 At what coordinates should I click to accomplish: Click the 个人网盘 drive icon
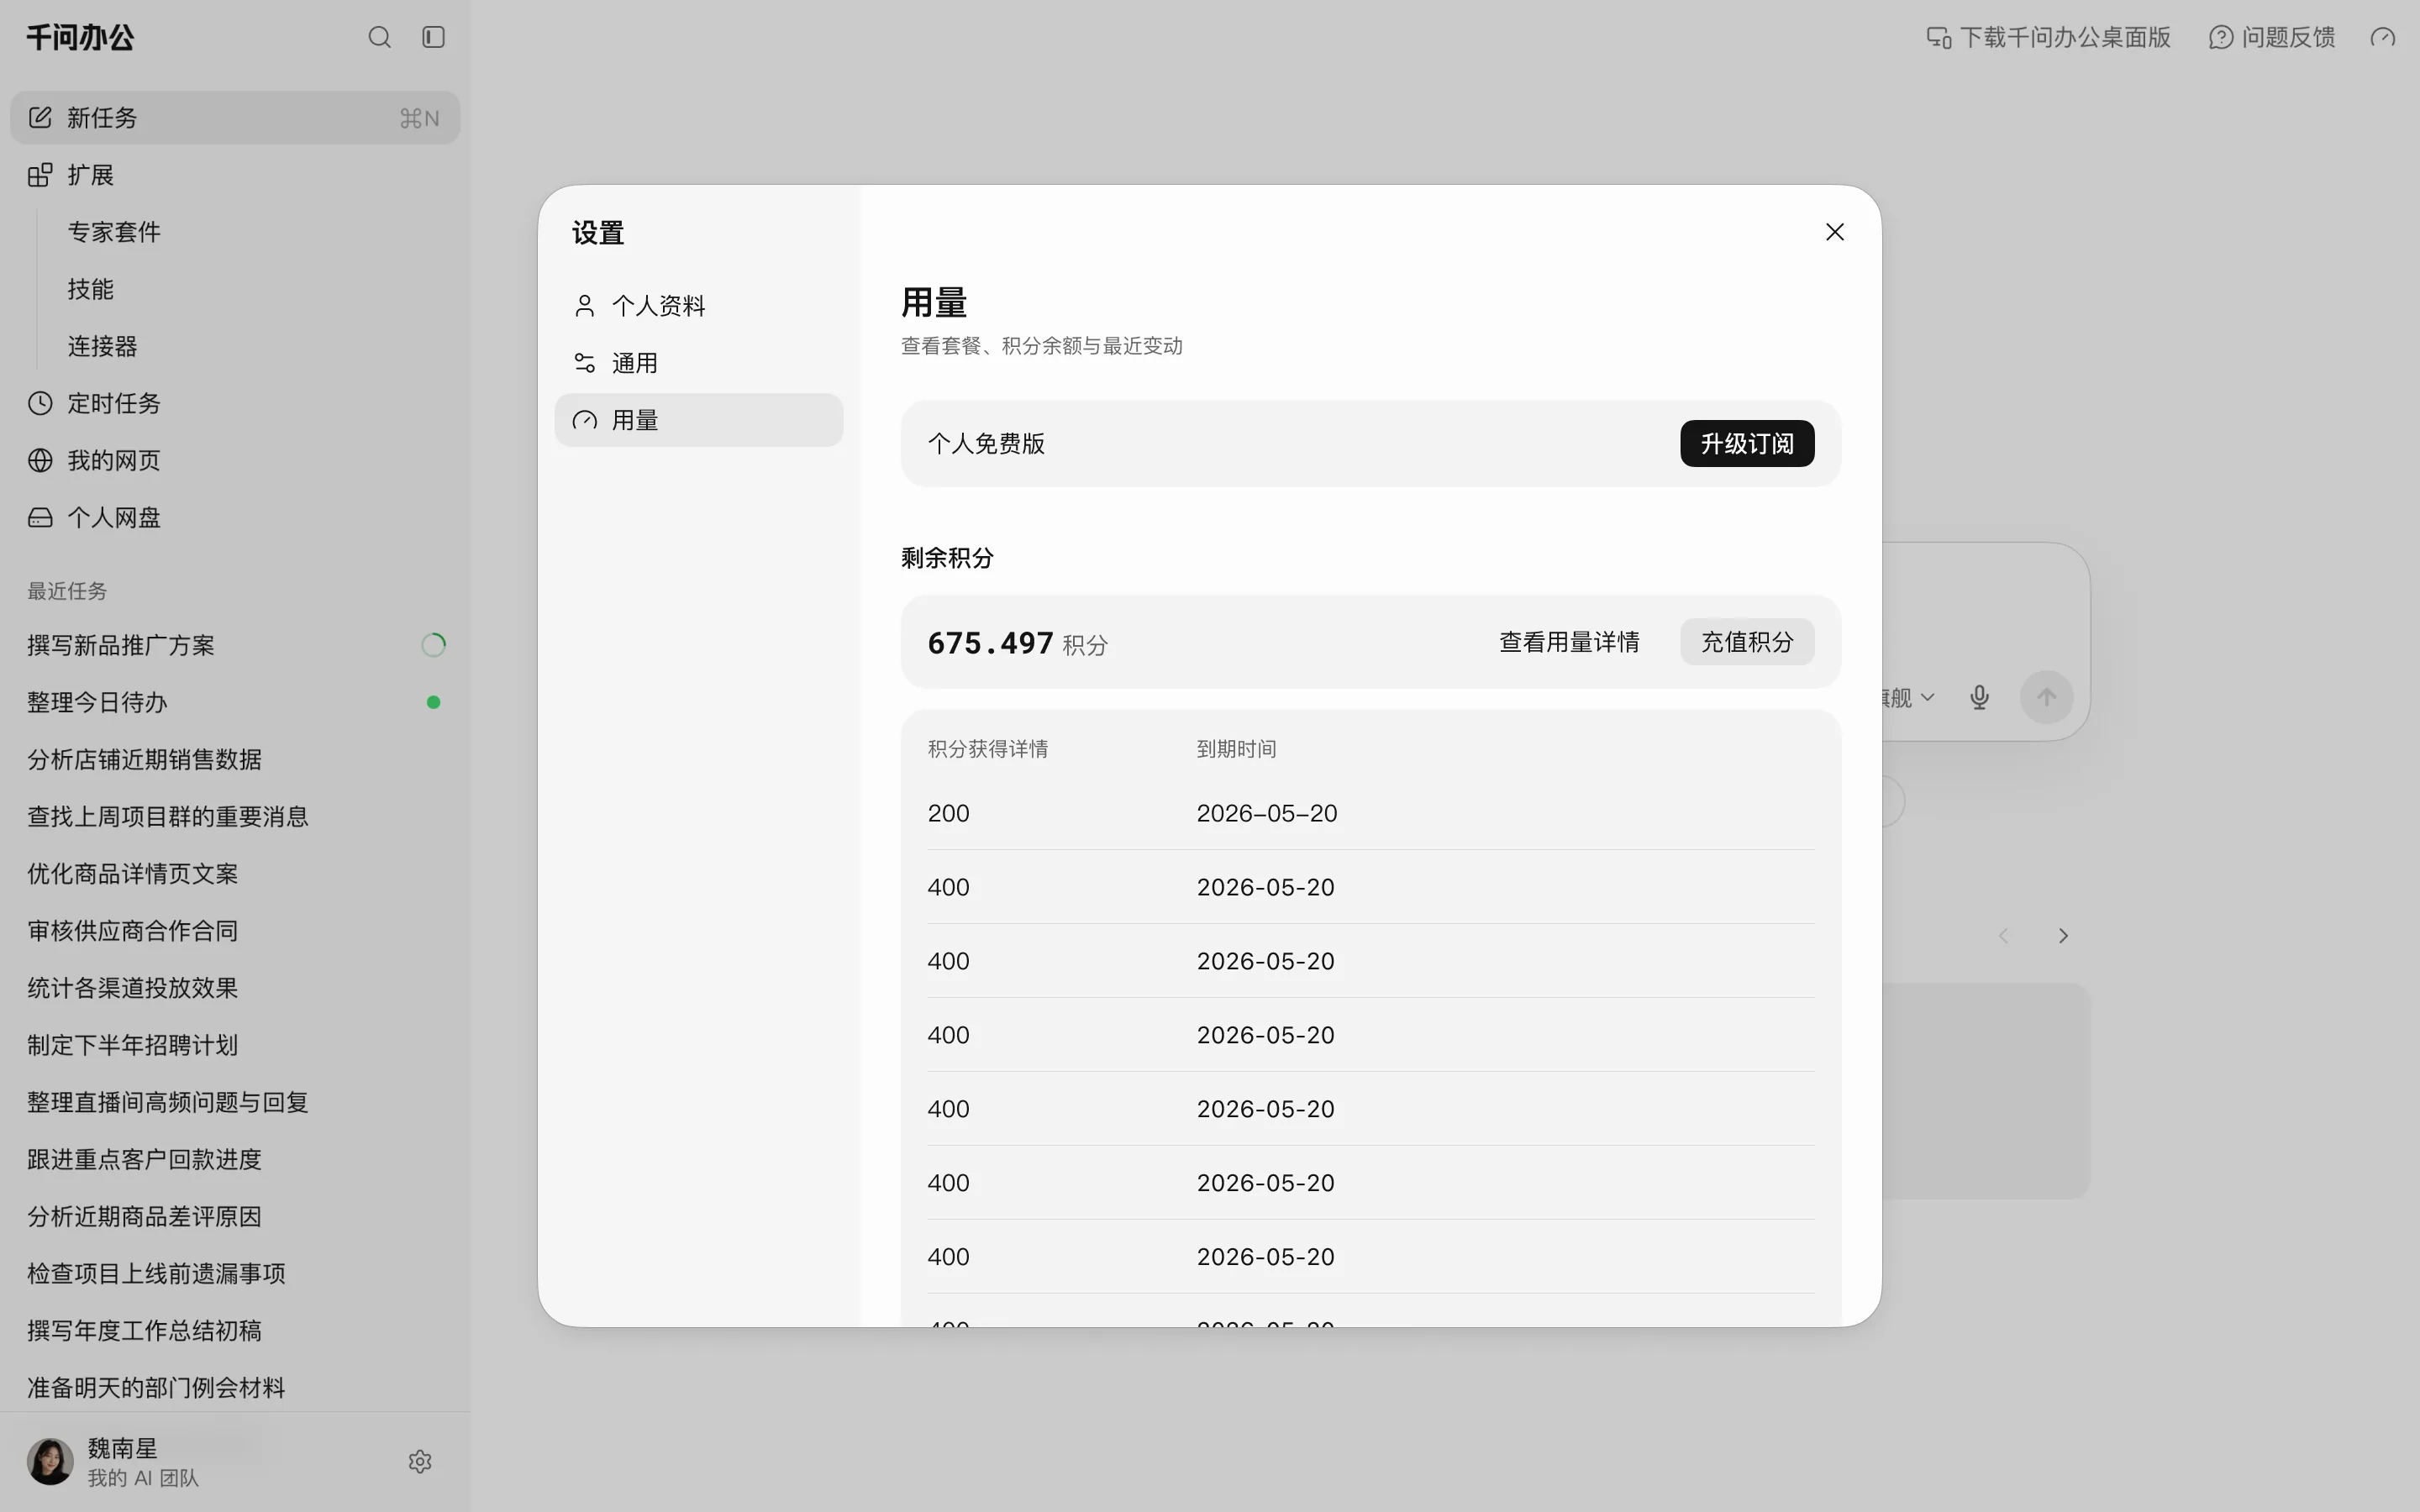pos(40,517)
